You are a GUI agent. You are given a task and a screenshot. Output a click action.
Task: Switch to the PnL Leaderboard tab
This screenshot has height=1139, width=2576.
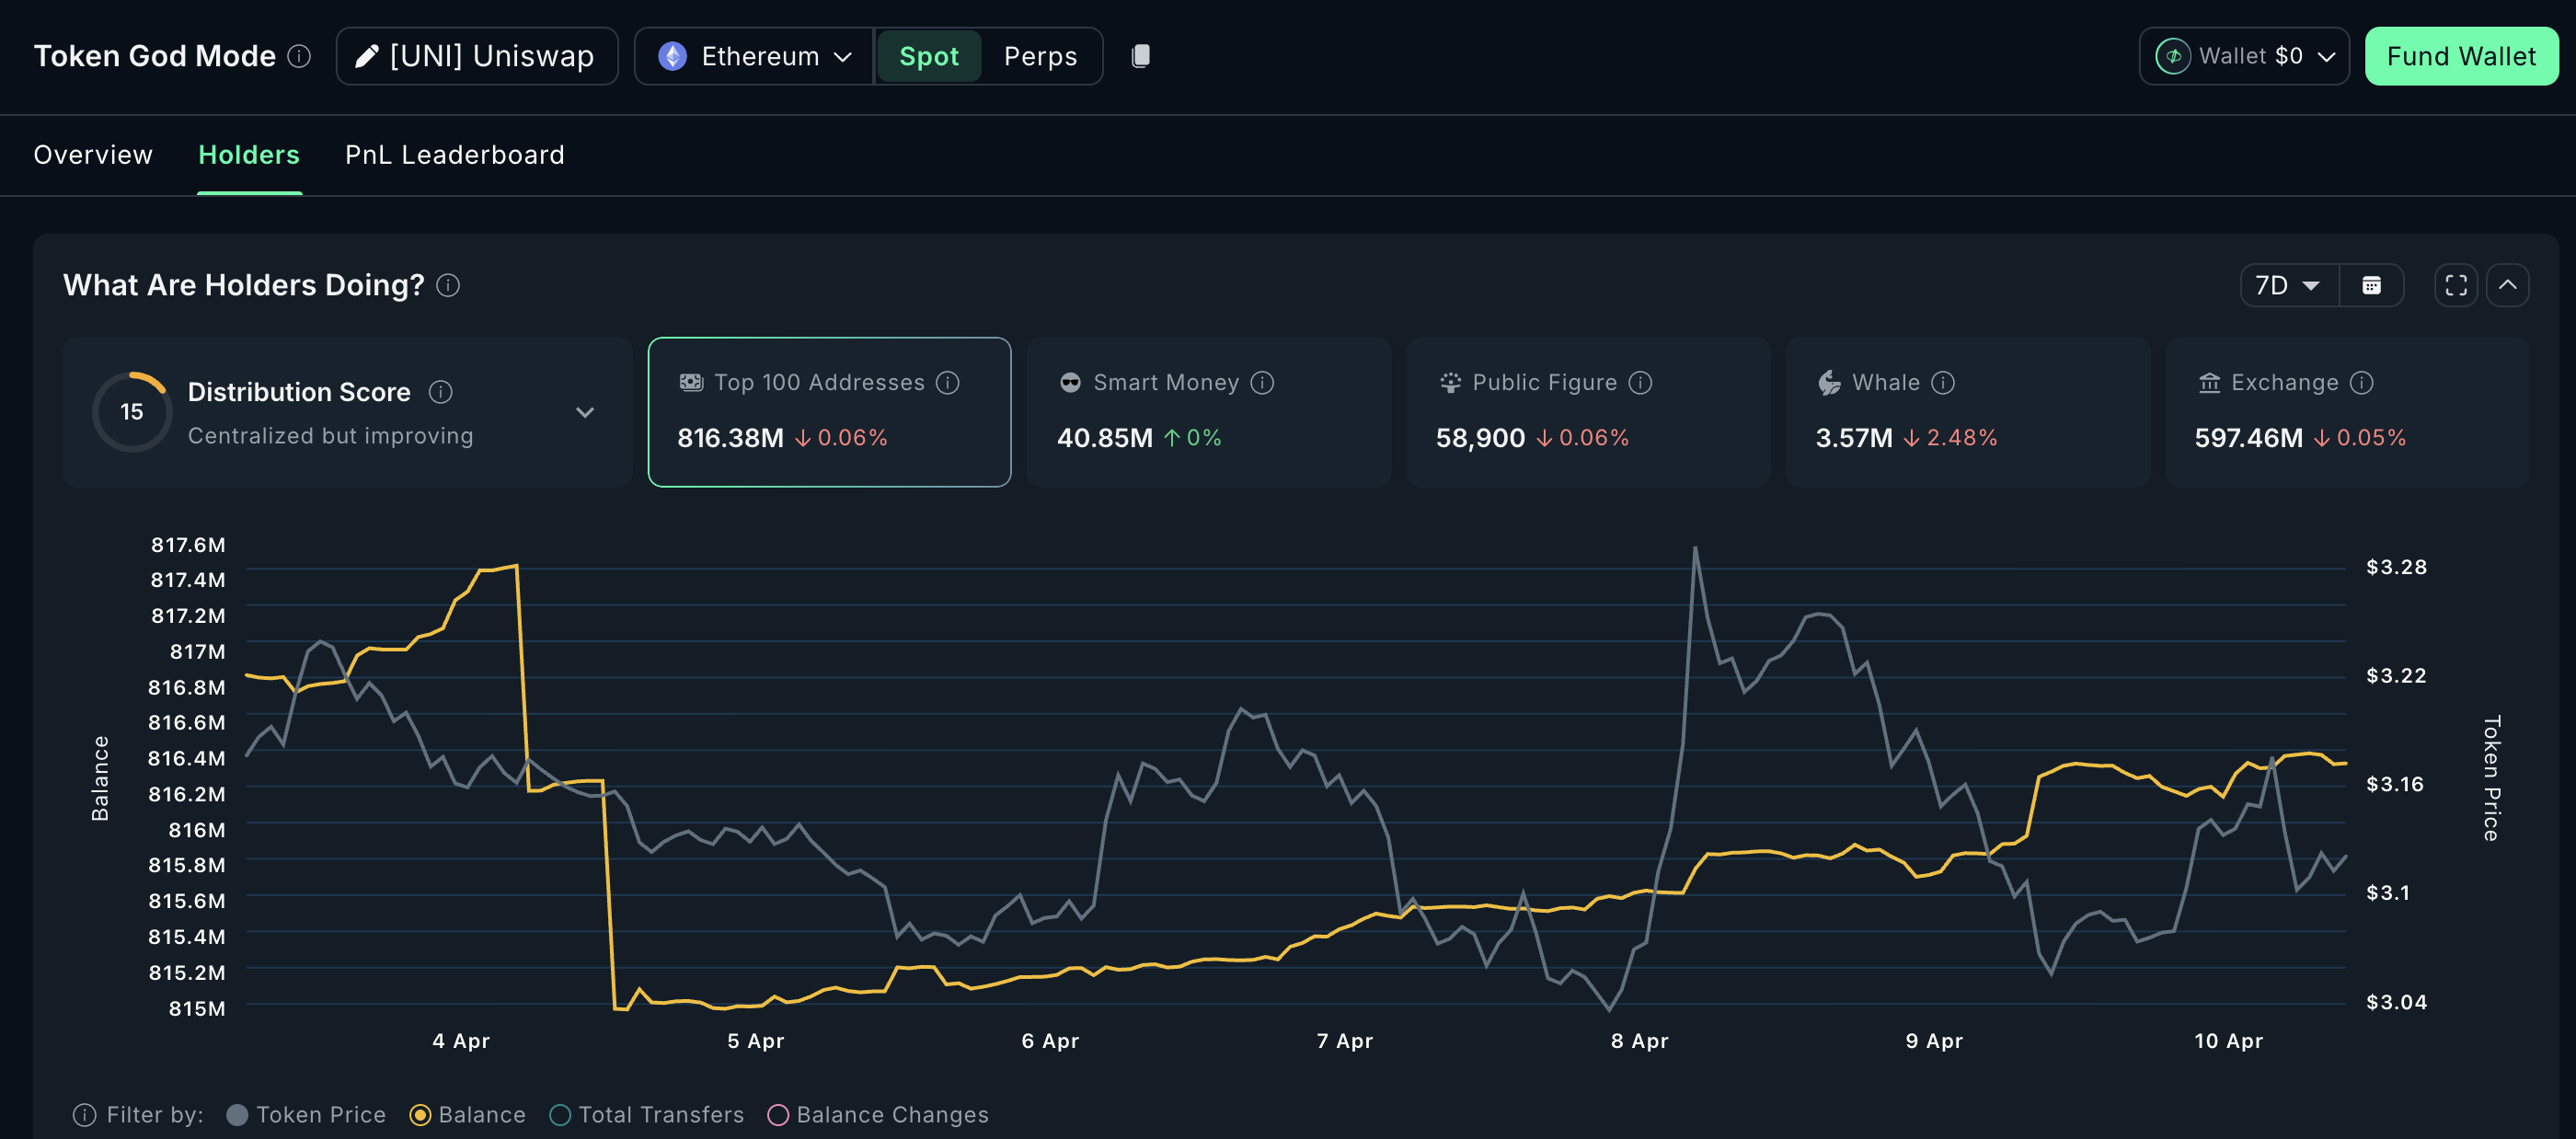pos(454,155)
